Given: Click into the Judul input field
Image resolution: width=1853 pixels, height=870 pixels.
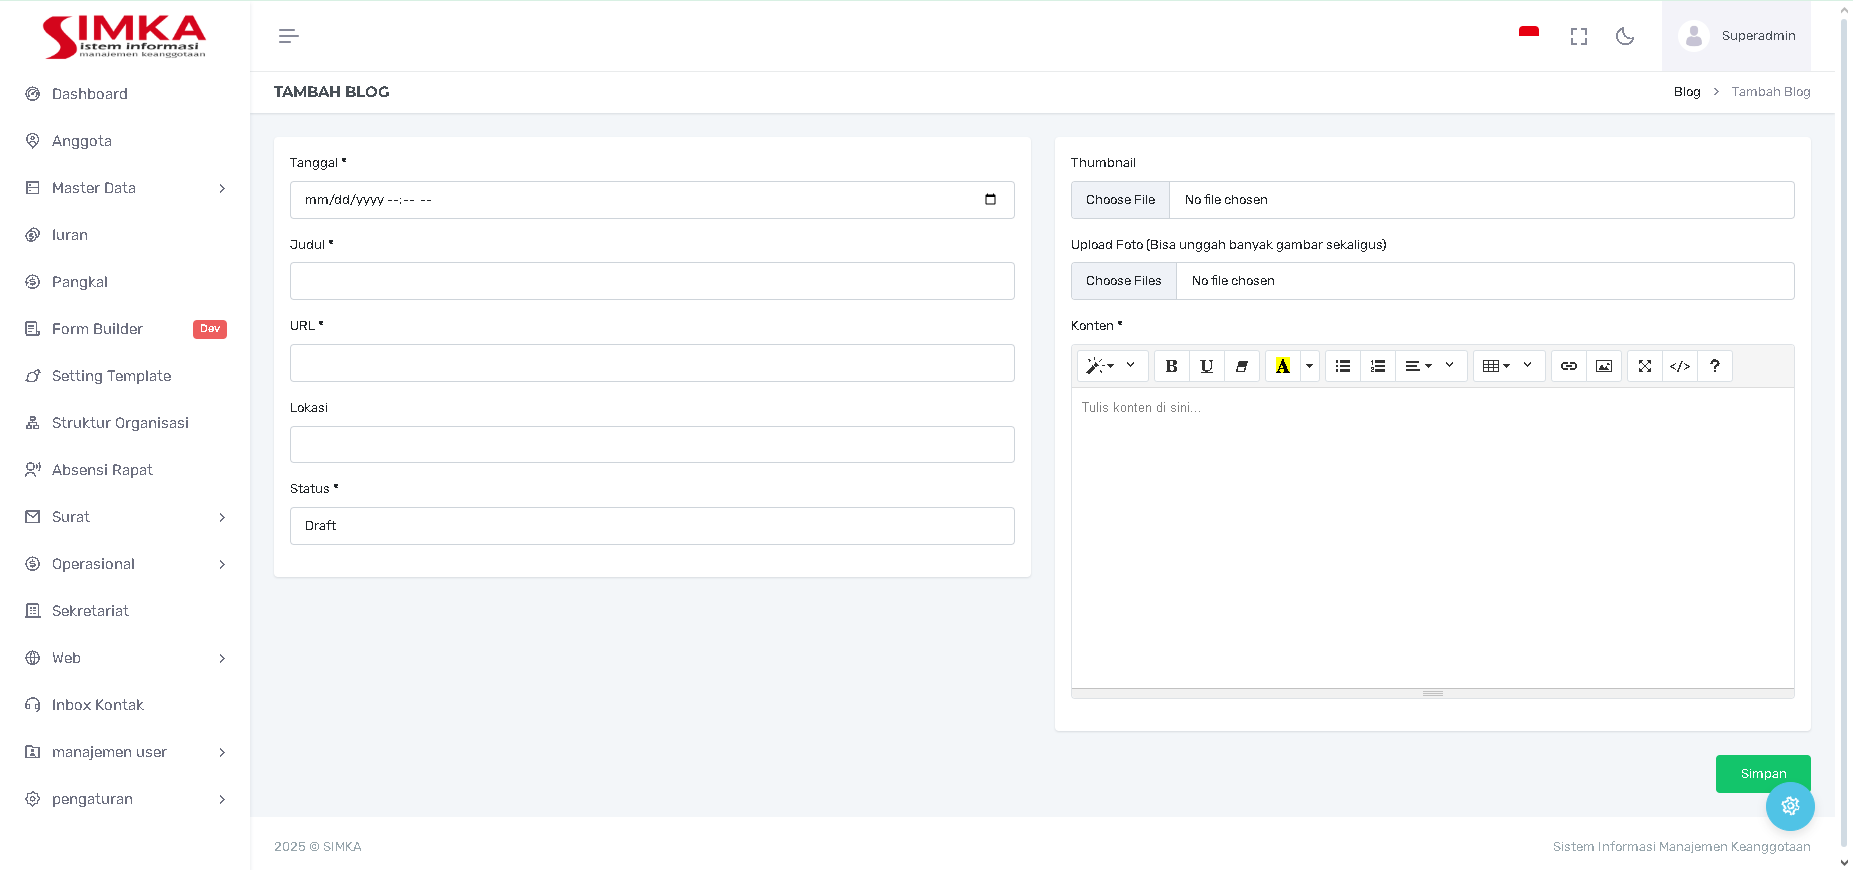Looking at the screenshot, I should click(x=652, y=281).
